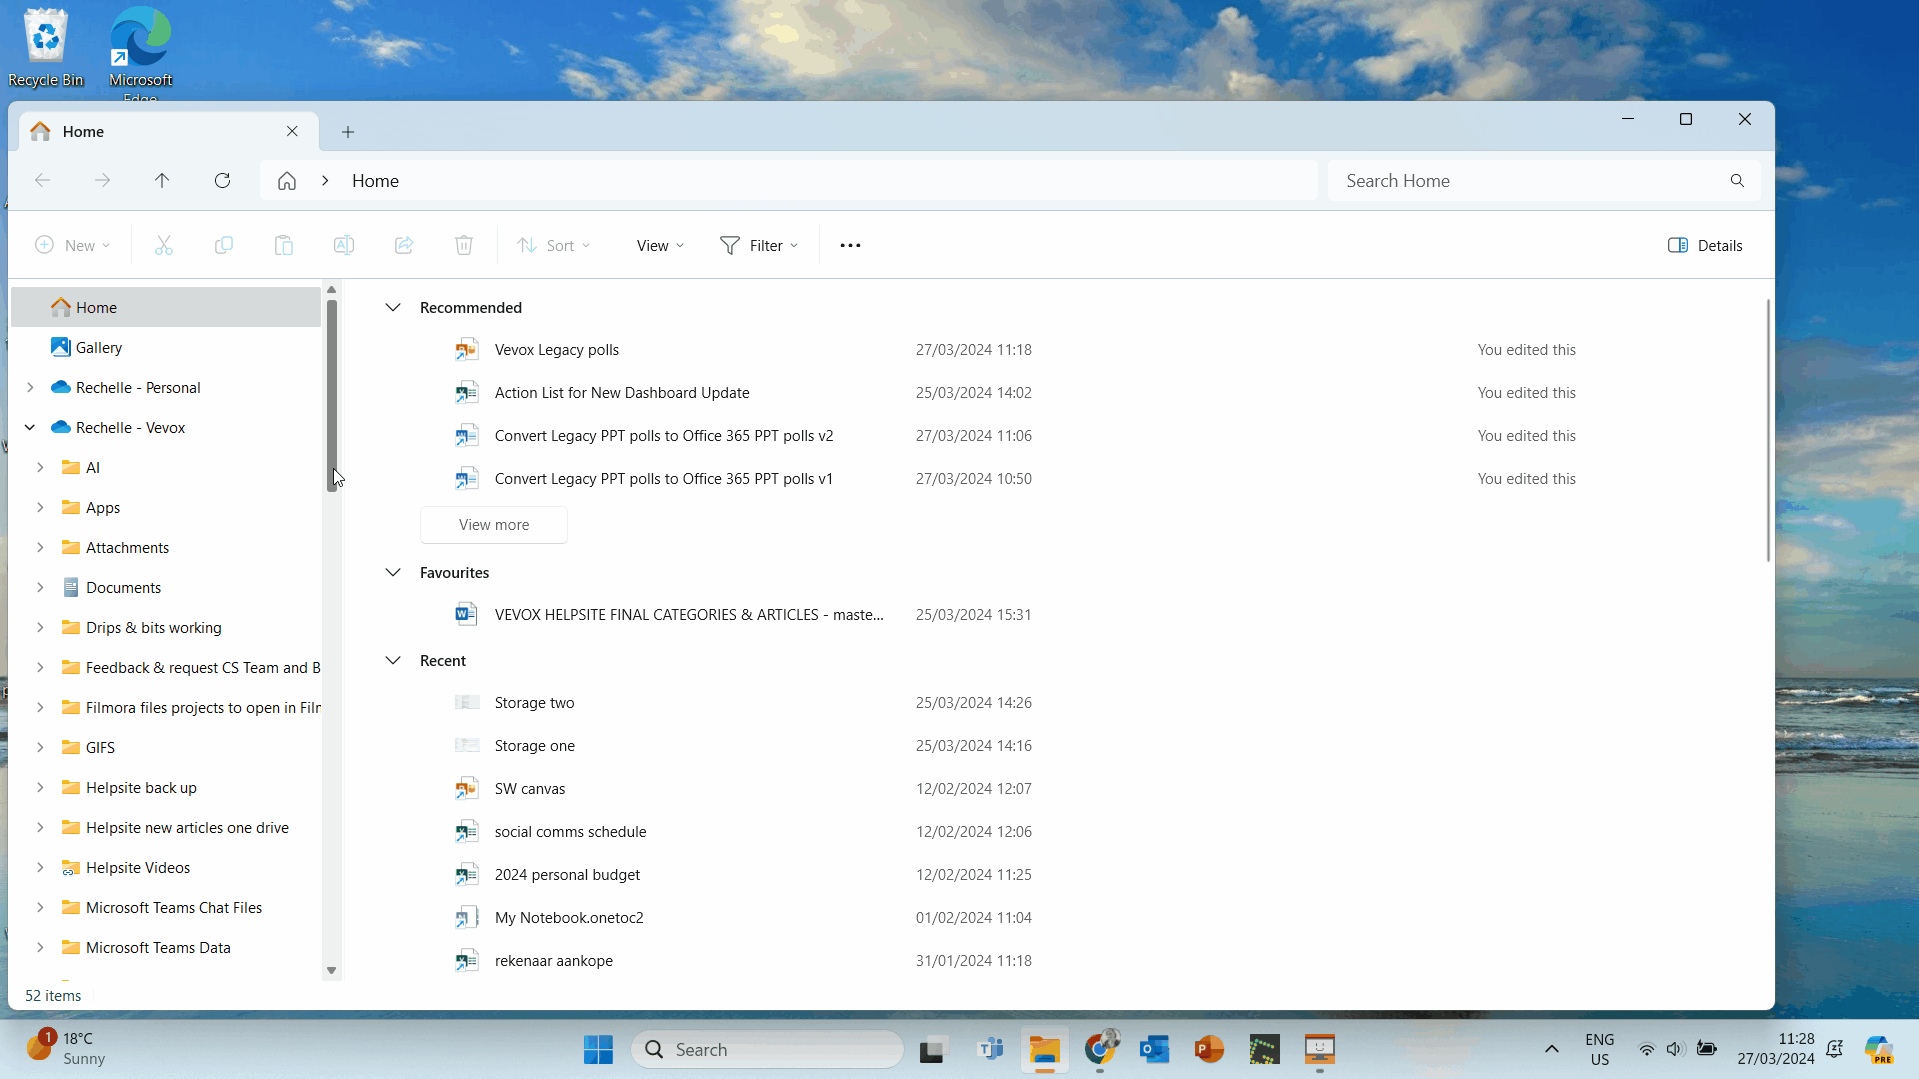1919x1079 pixels.
Task: Open the View dropdown menu
Action: 660,246
